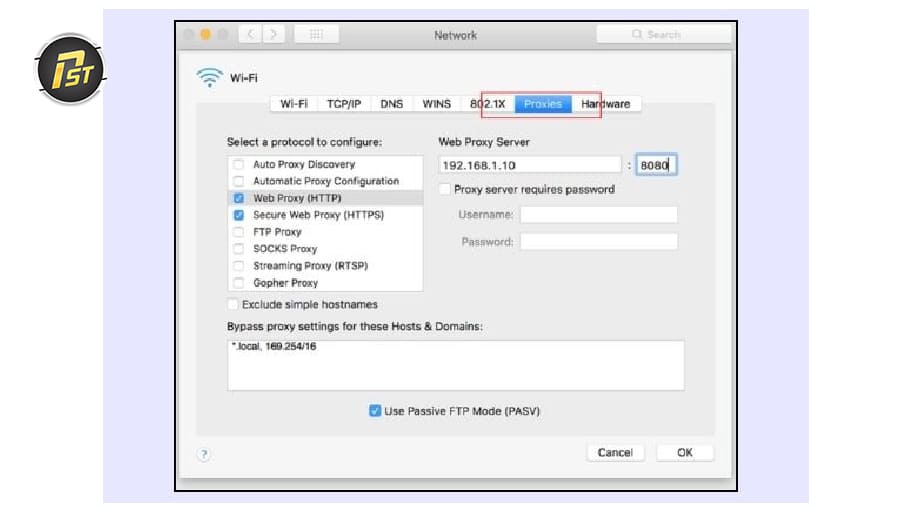Uncheck Secure Web Proxy (HTTPS) checkbox
This screenshot has width=912, height=513.
tap(238, 215)
